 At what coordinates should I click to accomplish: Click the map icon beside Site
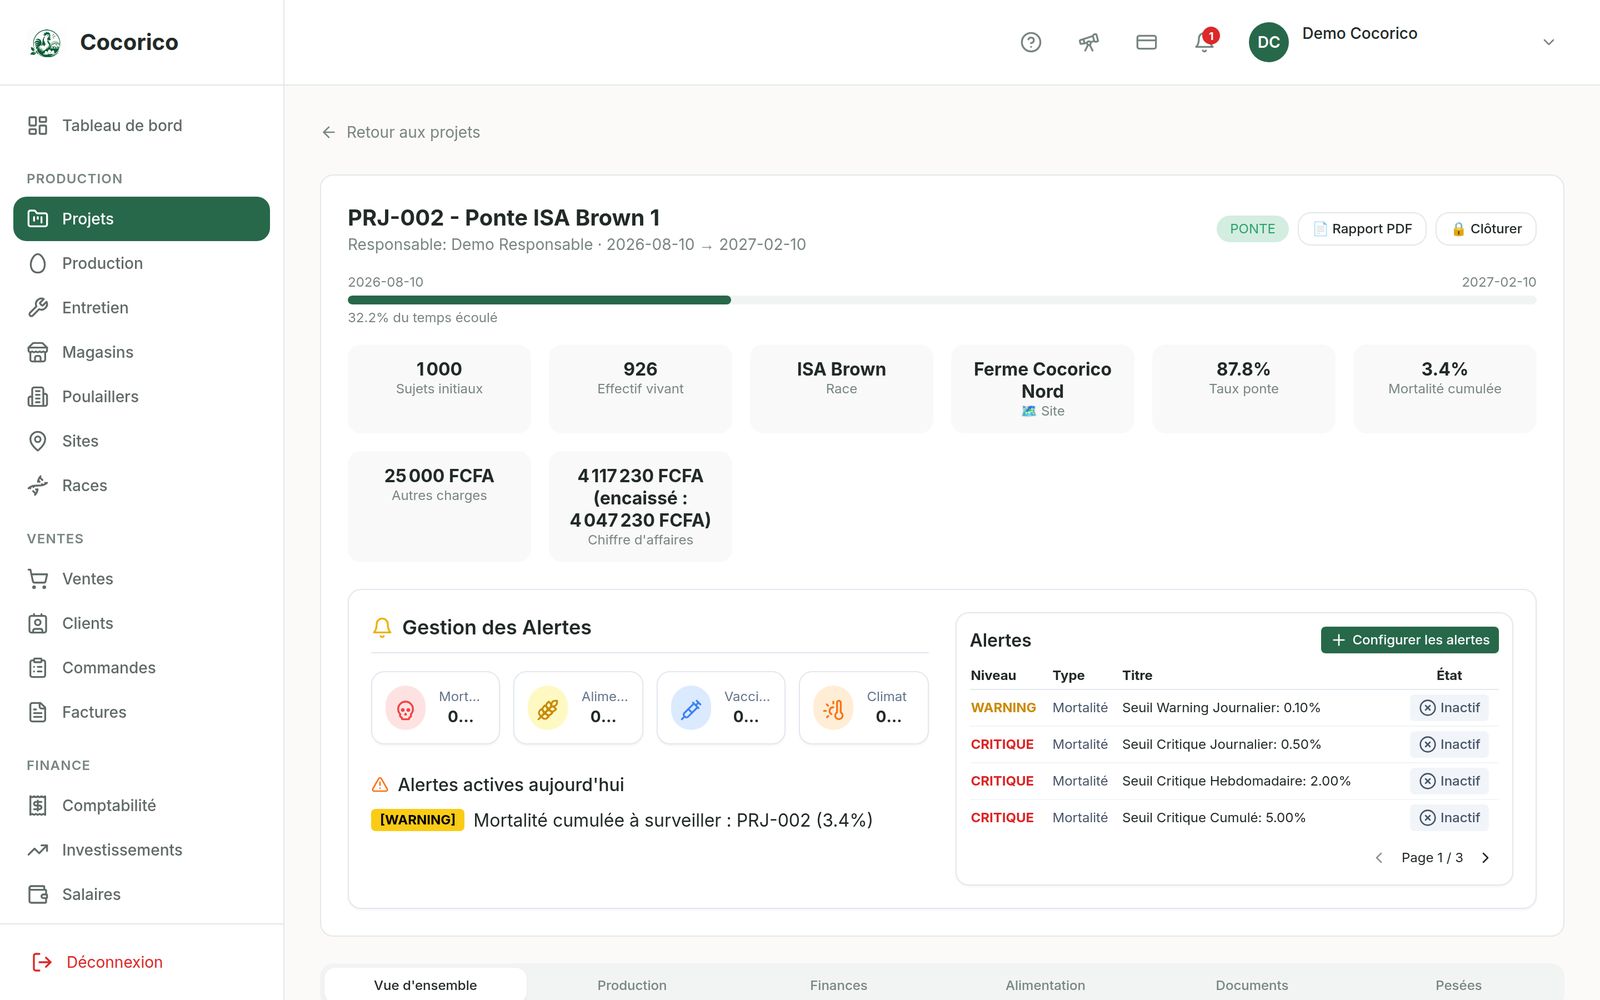(x=1029, y=411)
